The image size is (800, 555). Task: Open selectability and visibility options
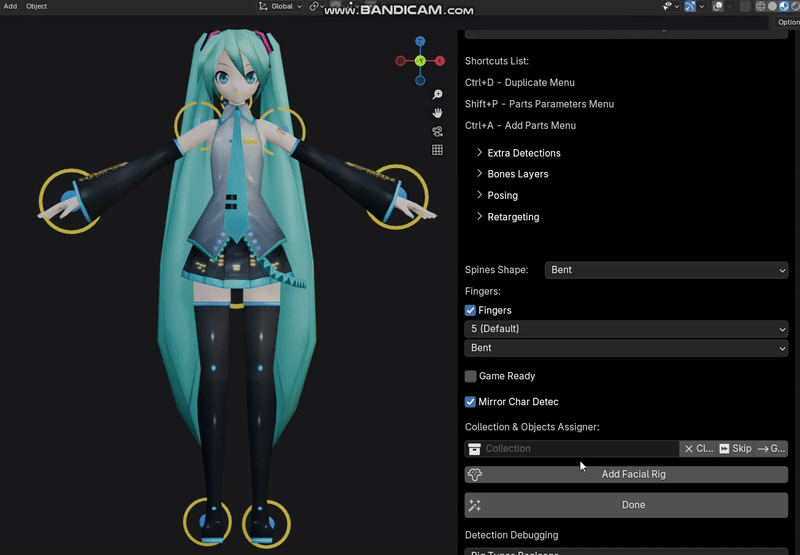point(670,6)
